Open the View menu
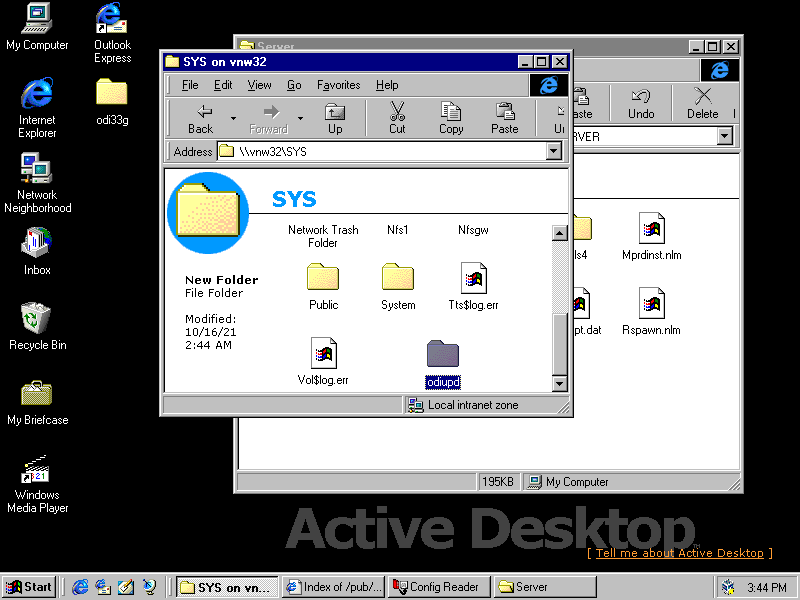 [259, 85]
